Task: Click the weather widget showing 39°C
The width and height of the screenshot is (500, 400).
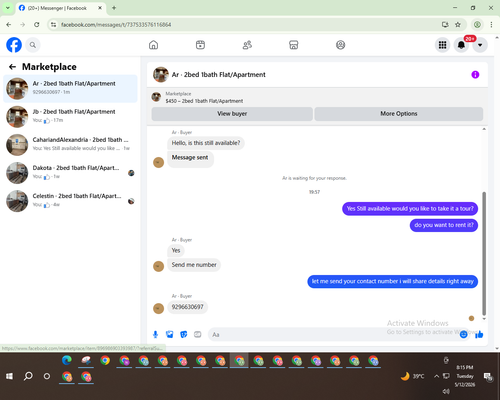Action: pyautogui.click(x=413, y=376)
